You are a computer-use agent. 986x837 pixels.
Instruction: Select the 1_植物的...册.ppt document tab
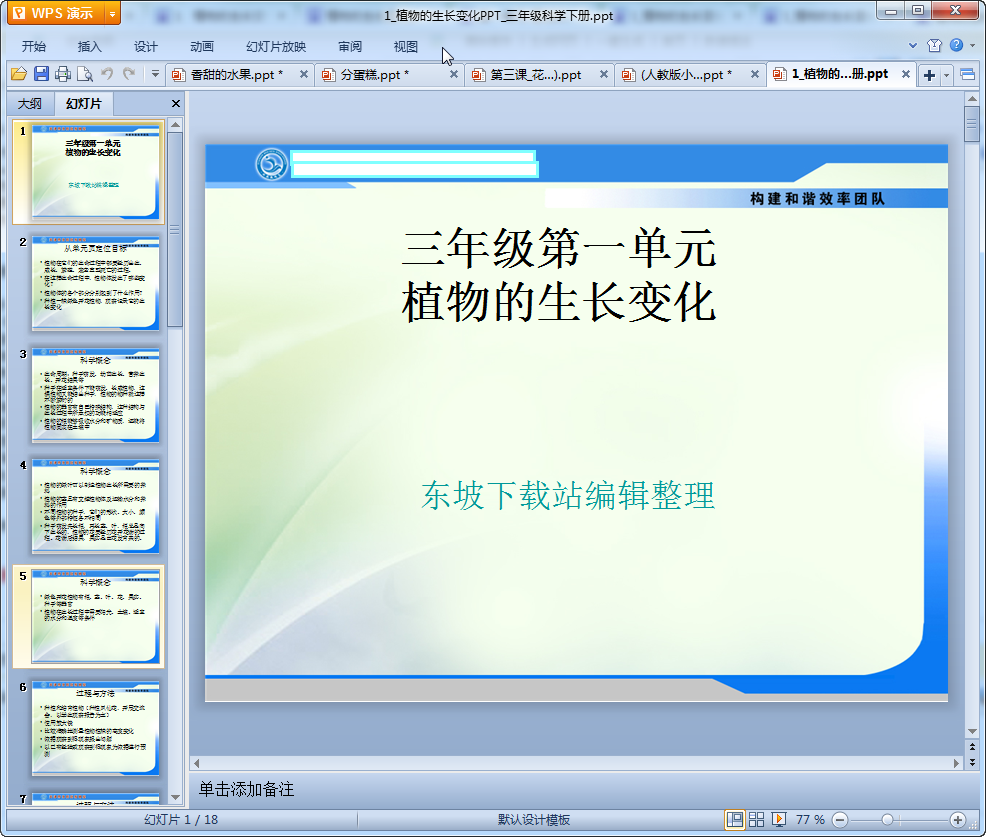click(x=839, y=74)
